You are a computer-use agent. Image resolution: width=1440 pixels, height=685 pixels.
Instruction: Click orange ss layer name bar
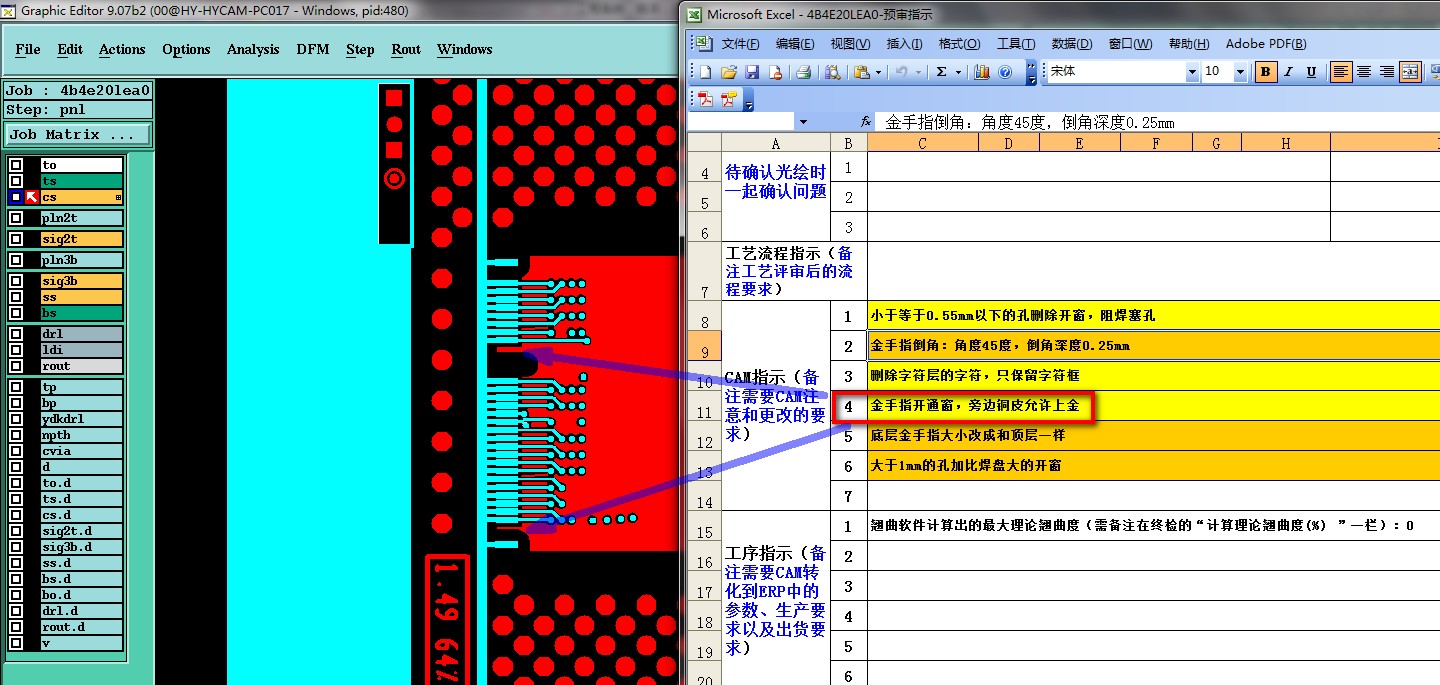(x=81, y=297)
